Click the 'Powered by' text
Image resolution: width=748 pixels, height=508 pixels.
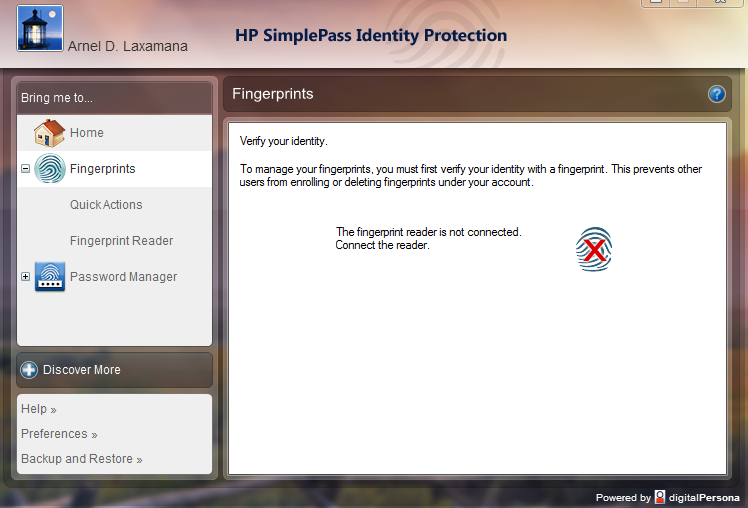point(623,498)
